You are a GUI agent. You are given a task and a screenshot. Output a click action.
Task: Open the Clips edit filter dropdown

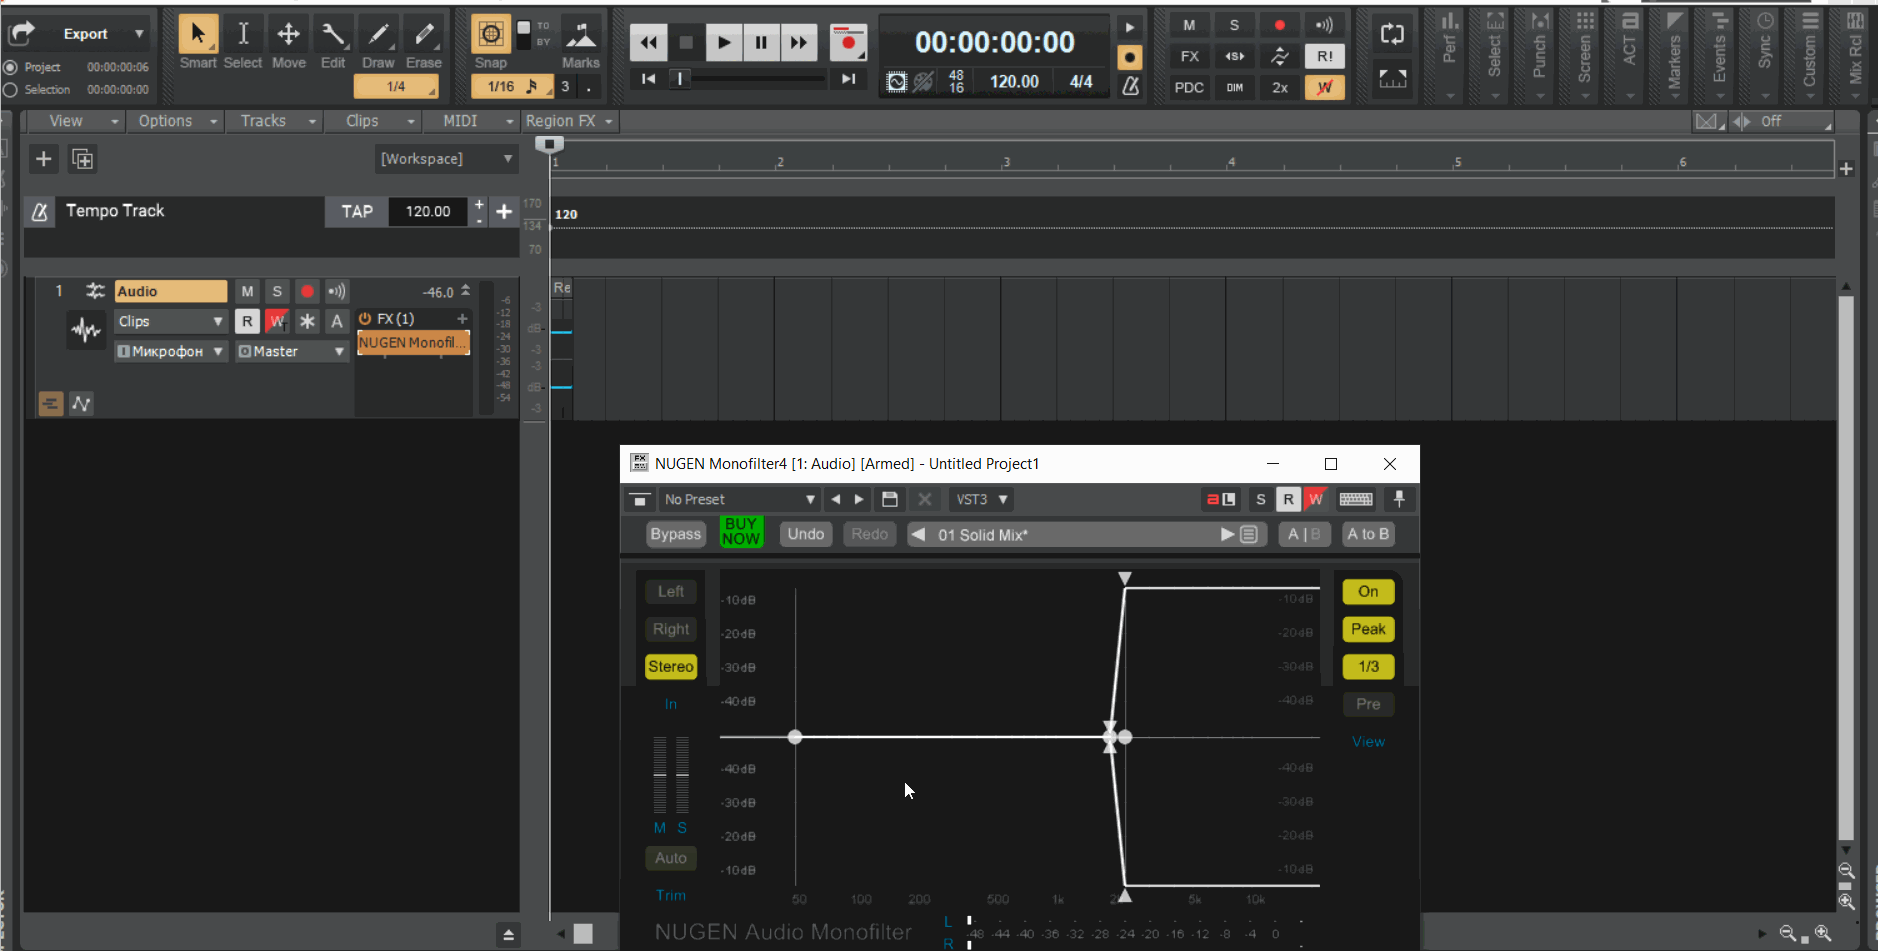point(170,321)
